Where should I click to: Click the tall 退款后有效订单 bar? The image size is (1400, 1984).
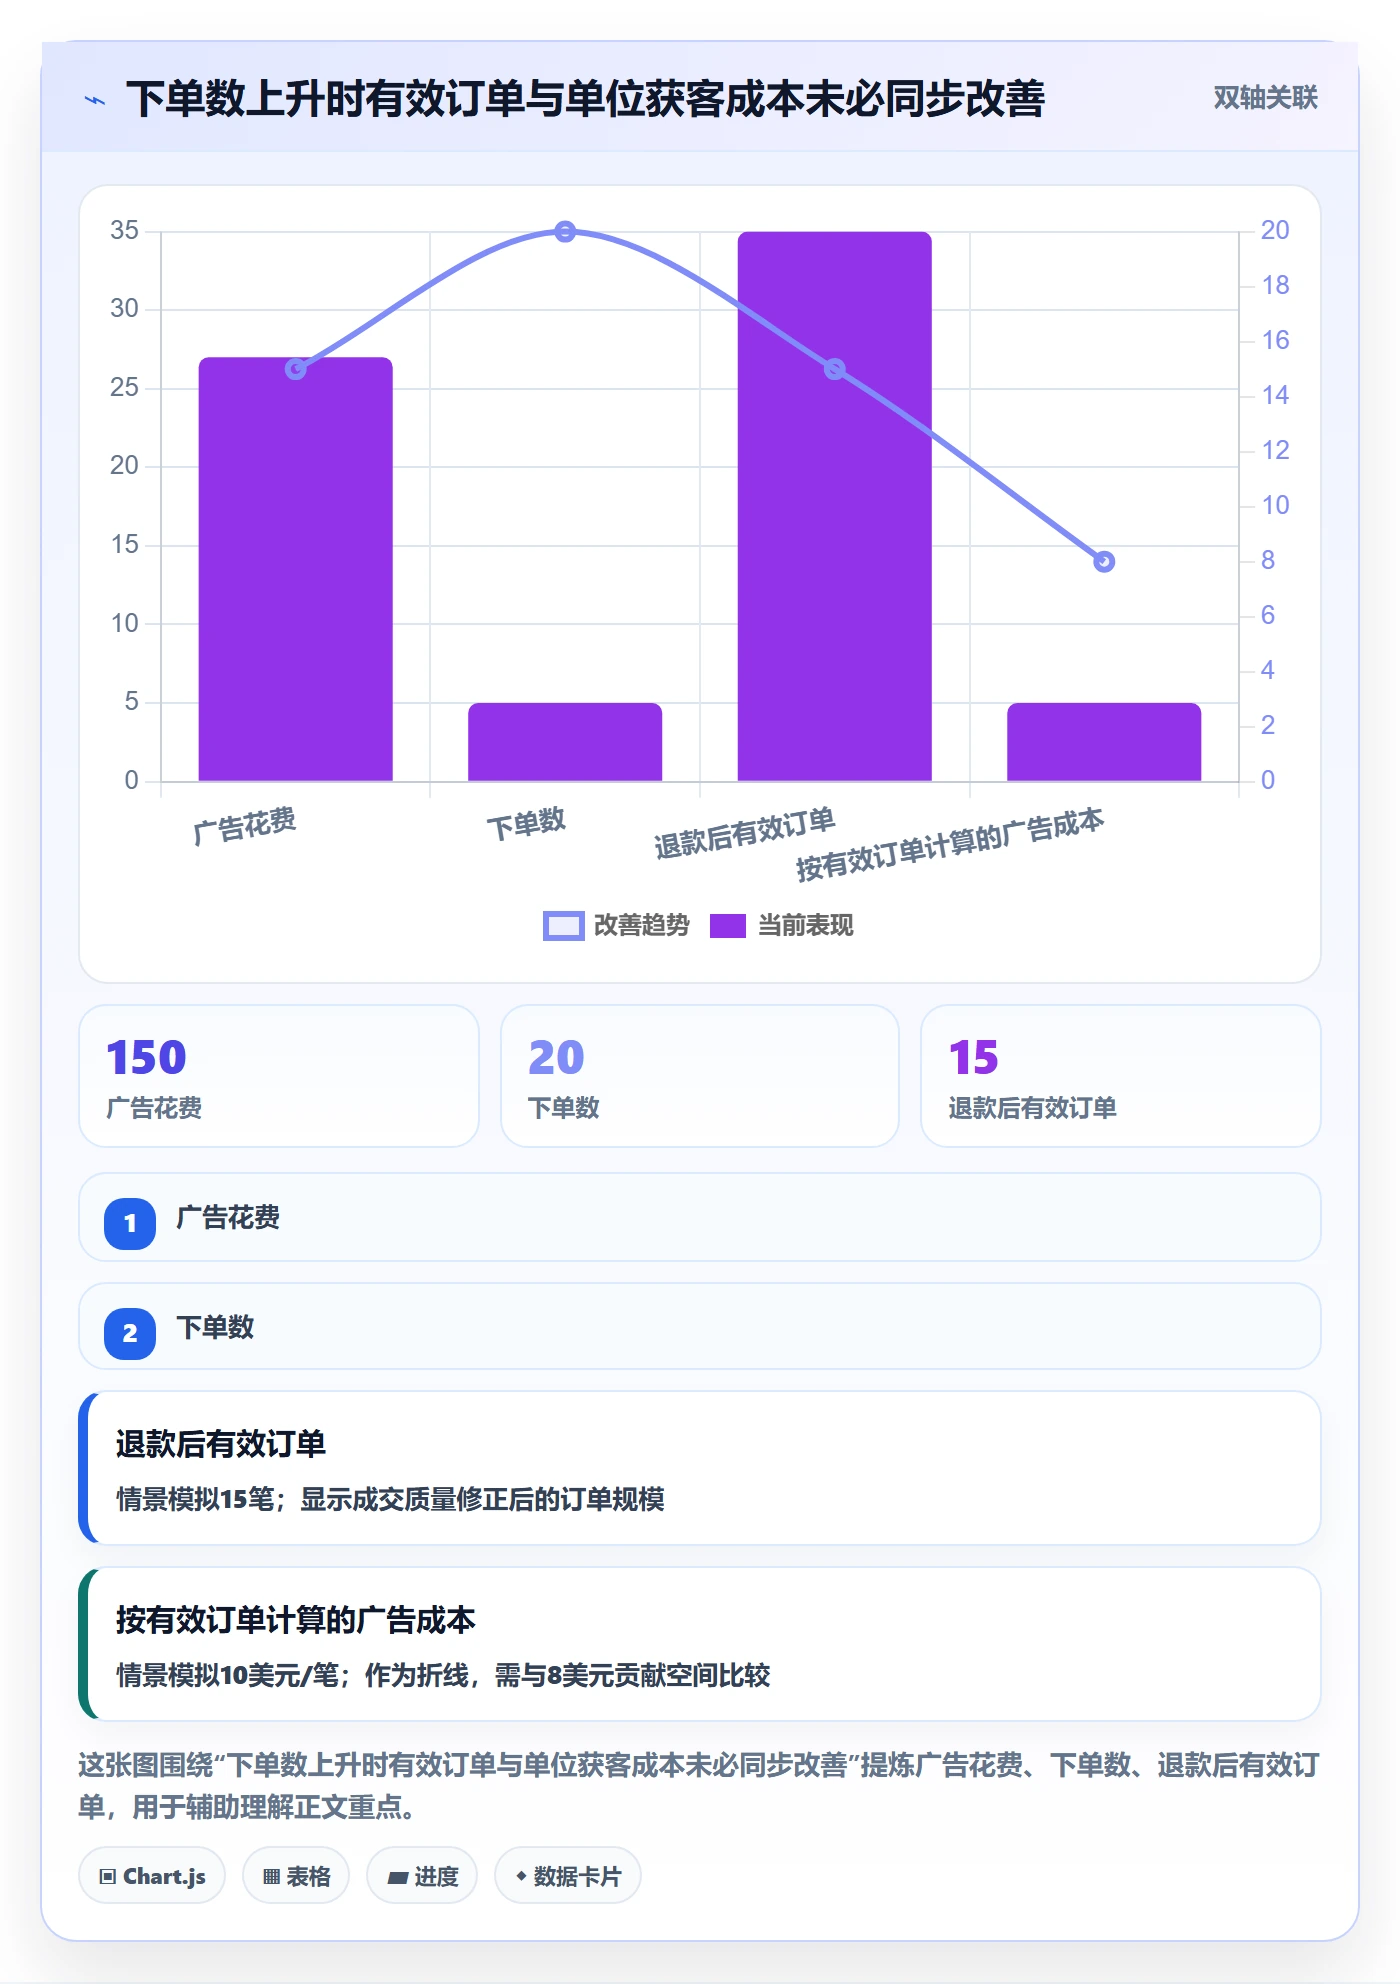[x=834, y=506]
